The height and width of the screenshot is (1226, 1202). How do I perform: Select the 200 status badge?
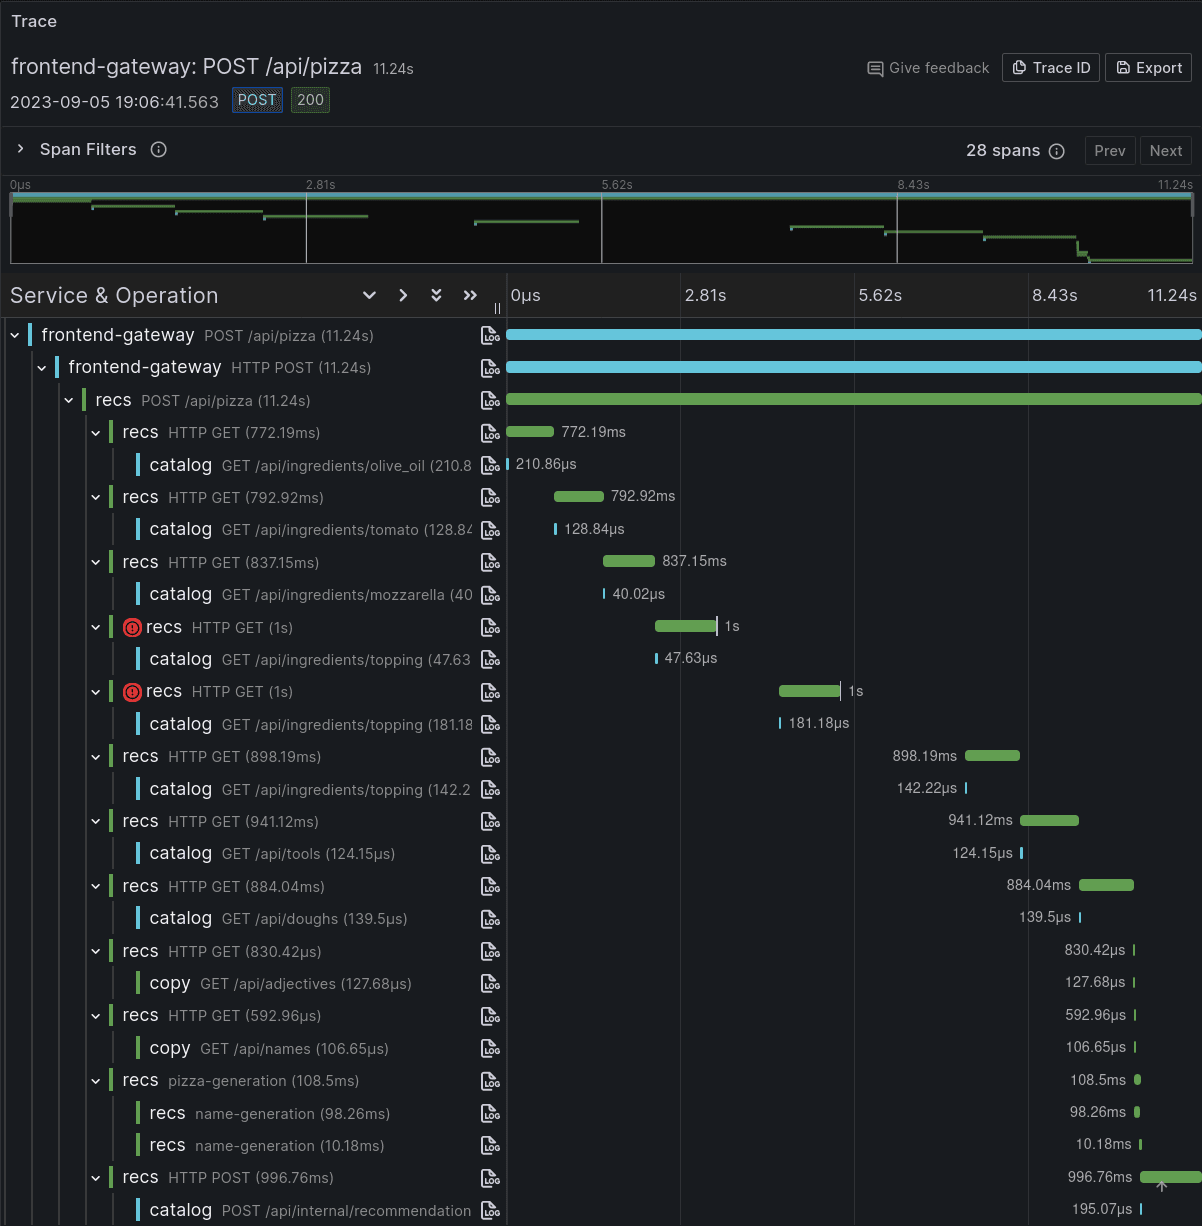tap(310, 100)
